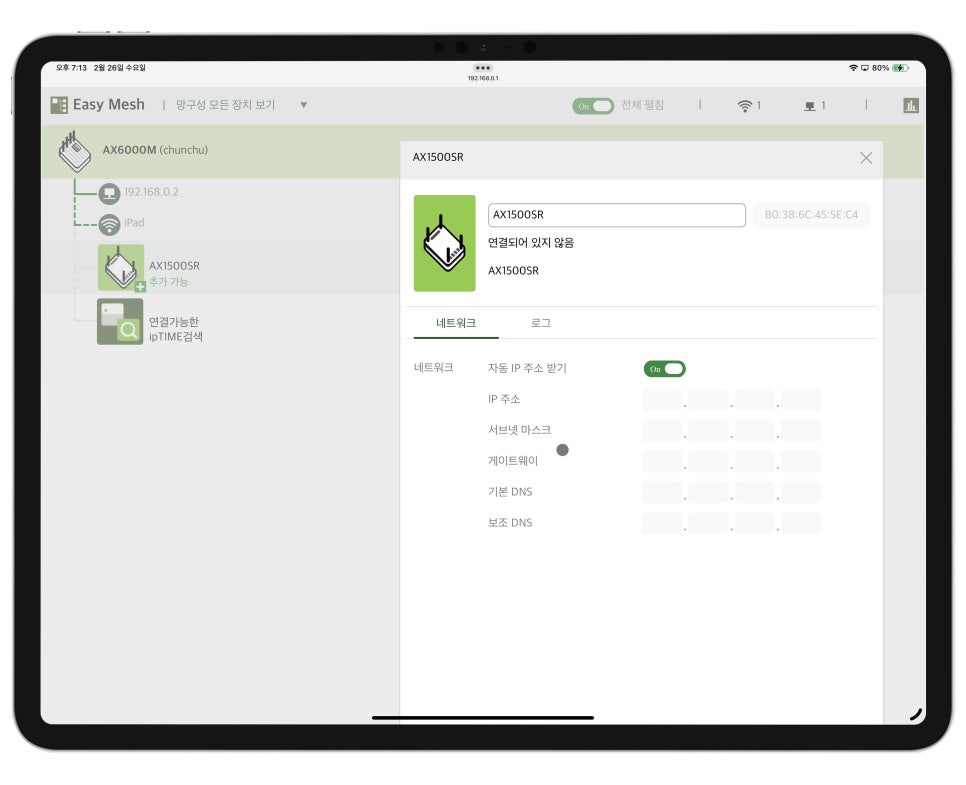Click the screen mirroring status icon
Screen dimensions: 966x785
(x=864, y=68)
